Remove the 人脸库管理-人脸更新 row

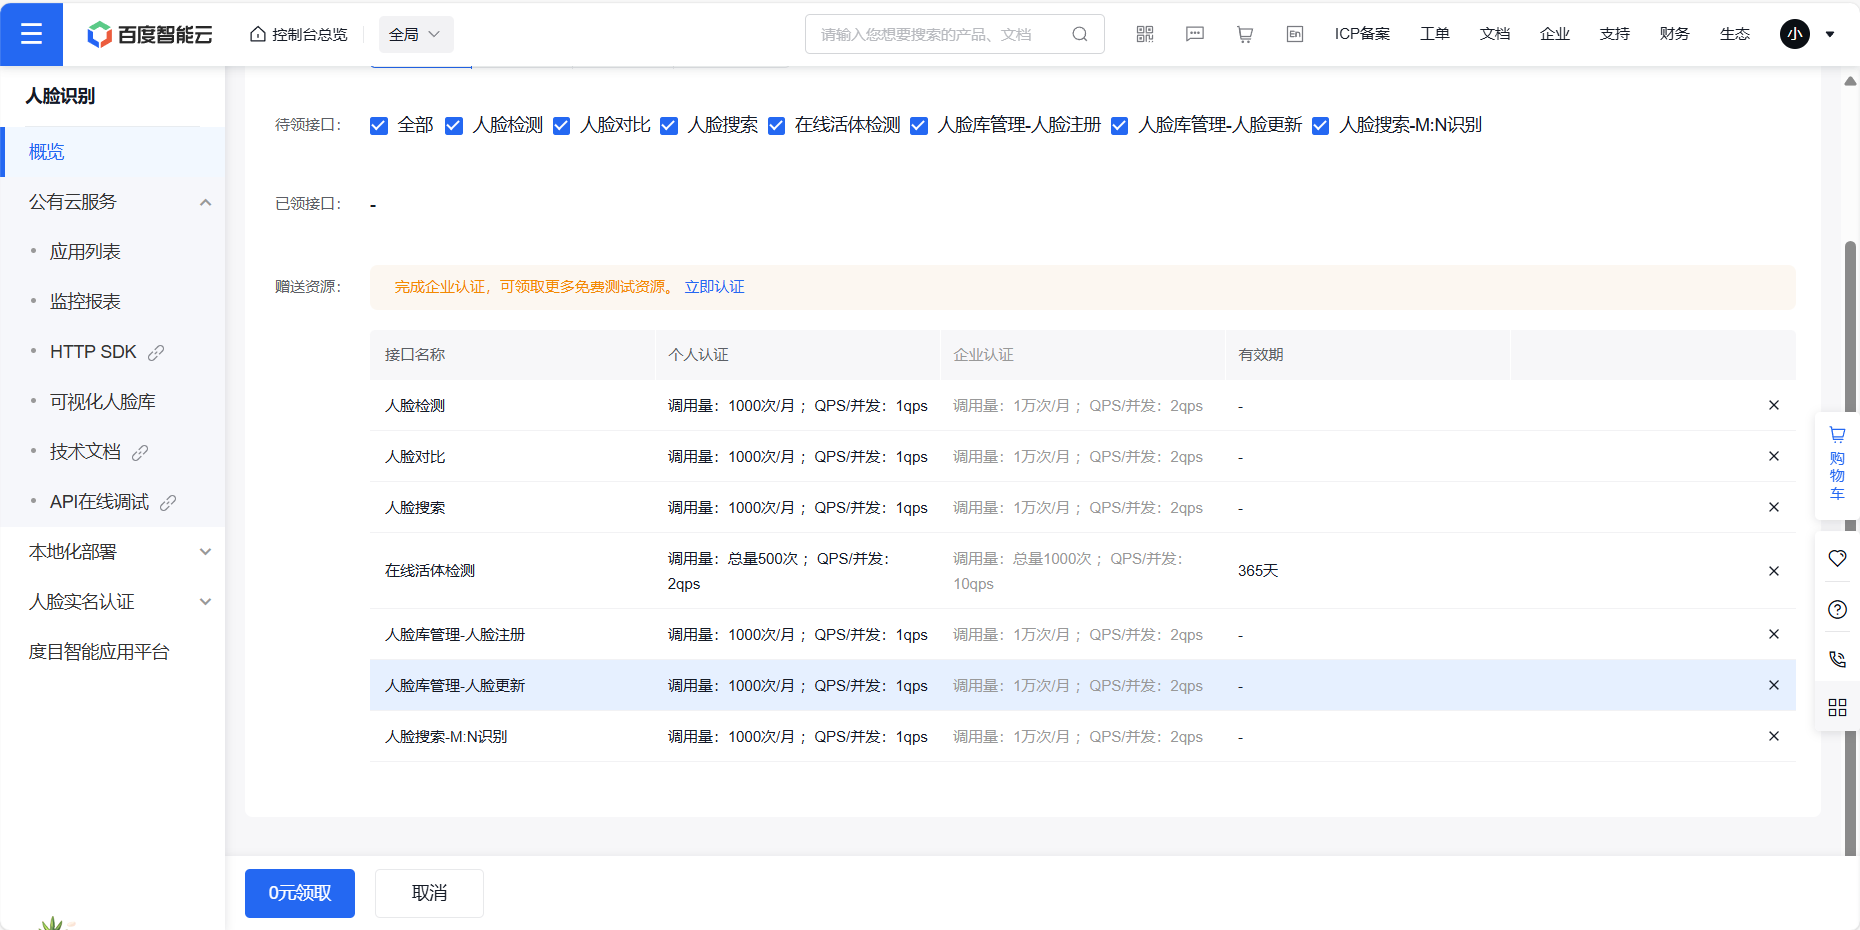(1774, 685)
